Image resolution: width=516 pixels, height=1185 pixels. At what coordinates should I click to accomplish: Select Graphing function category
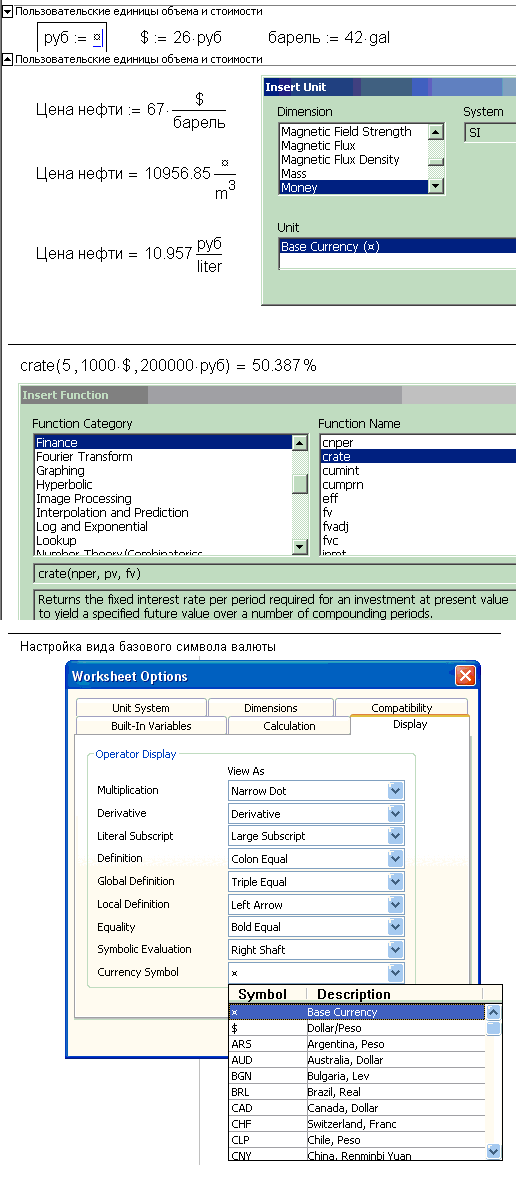click(x=162, y=470)
